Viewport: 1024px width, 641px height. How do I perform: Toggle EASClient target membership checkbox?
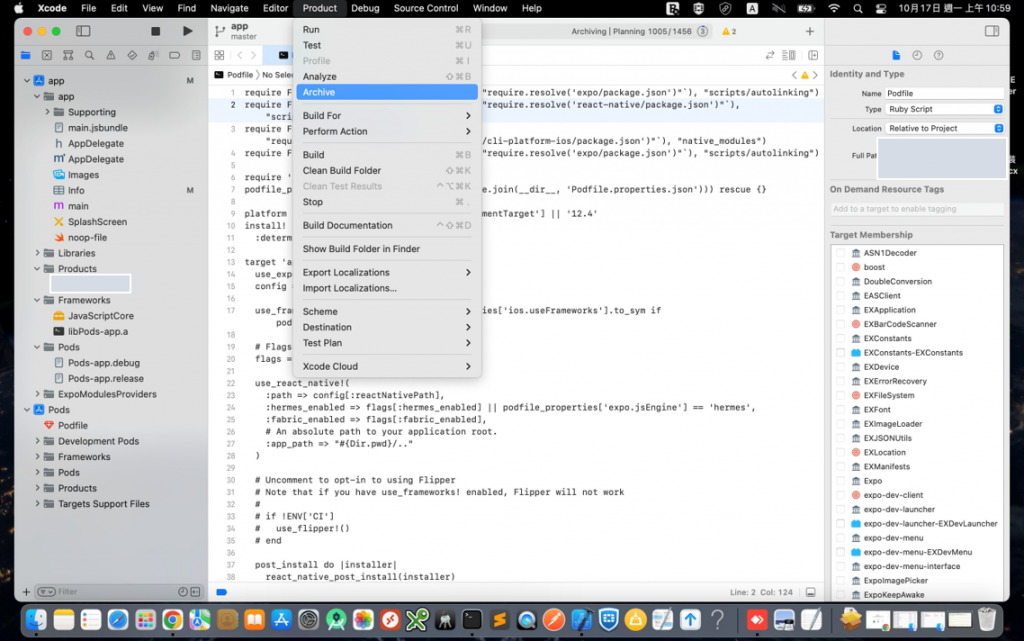tap(840, 296)
